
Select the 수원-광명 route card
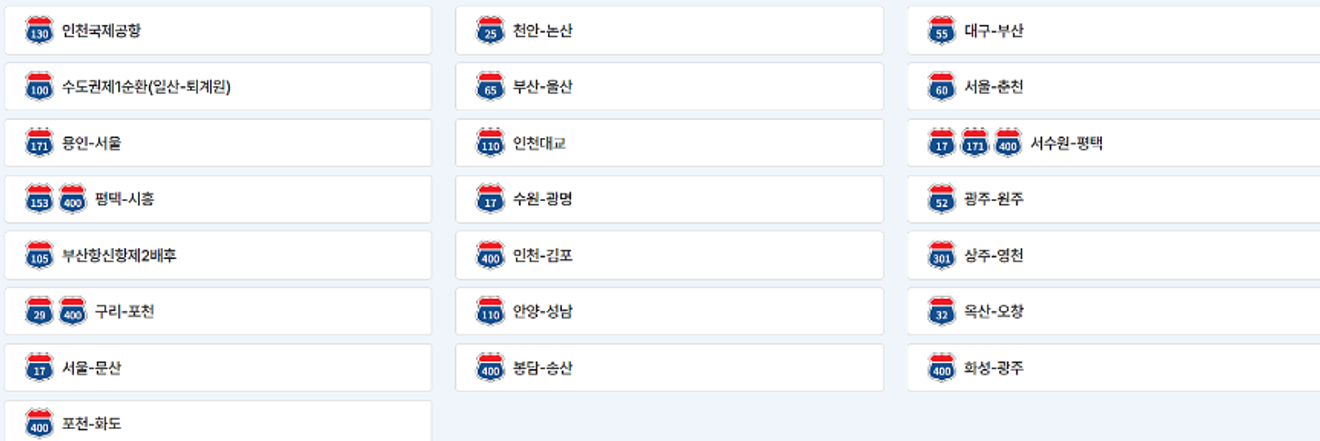(x=670, y=199)
